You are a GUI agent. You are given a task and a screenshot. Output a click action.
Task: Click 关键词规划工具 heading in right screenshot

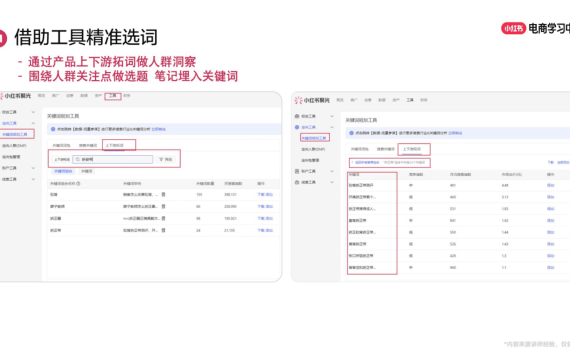[x=361, y=120]
